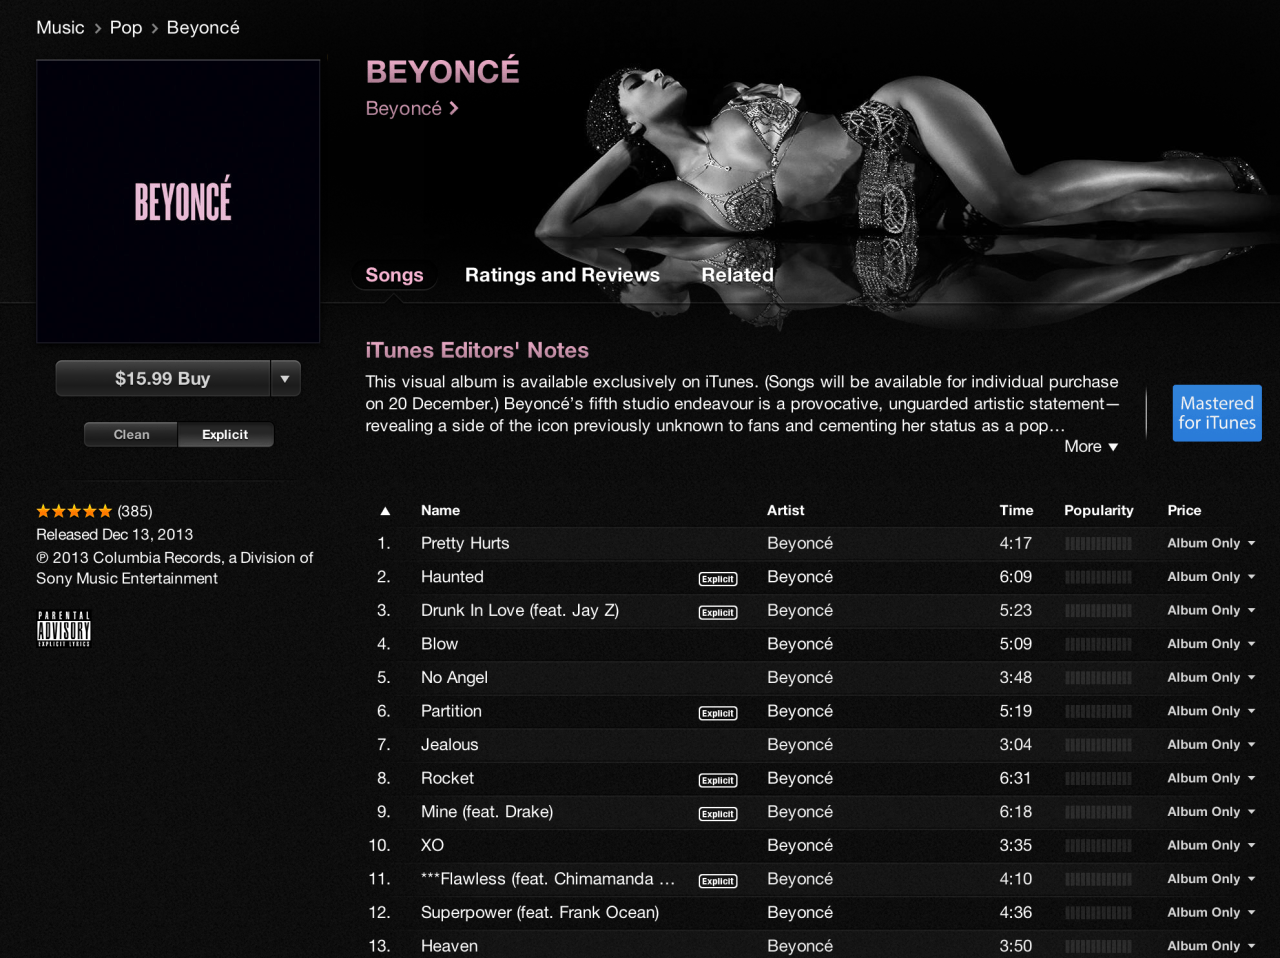Switch to the Songs tab
1280x958 pixels.
click(394, 275)
